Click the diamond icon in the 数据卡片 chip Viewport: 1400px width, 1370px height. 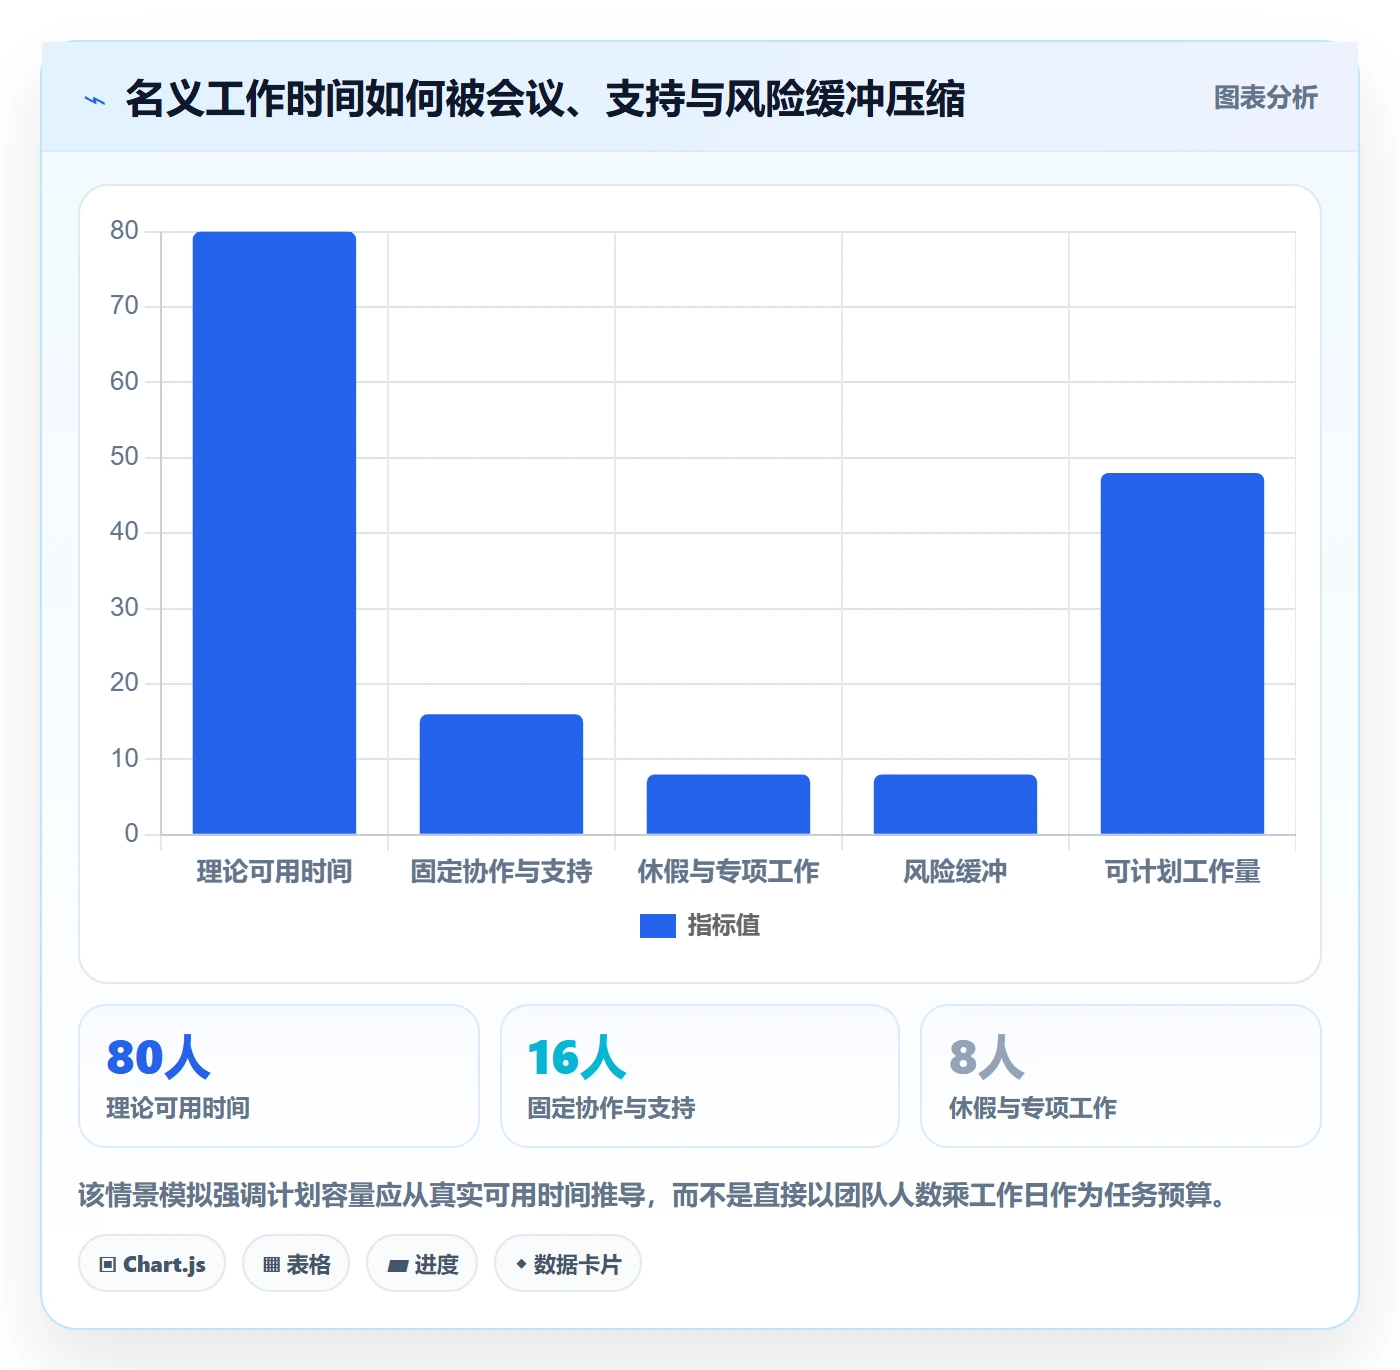521,1264
